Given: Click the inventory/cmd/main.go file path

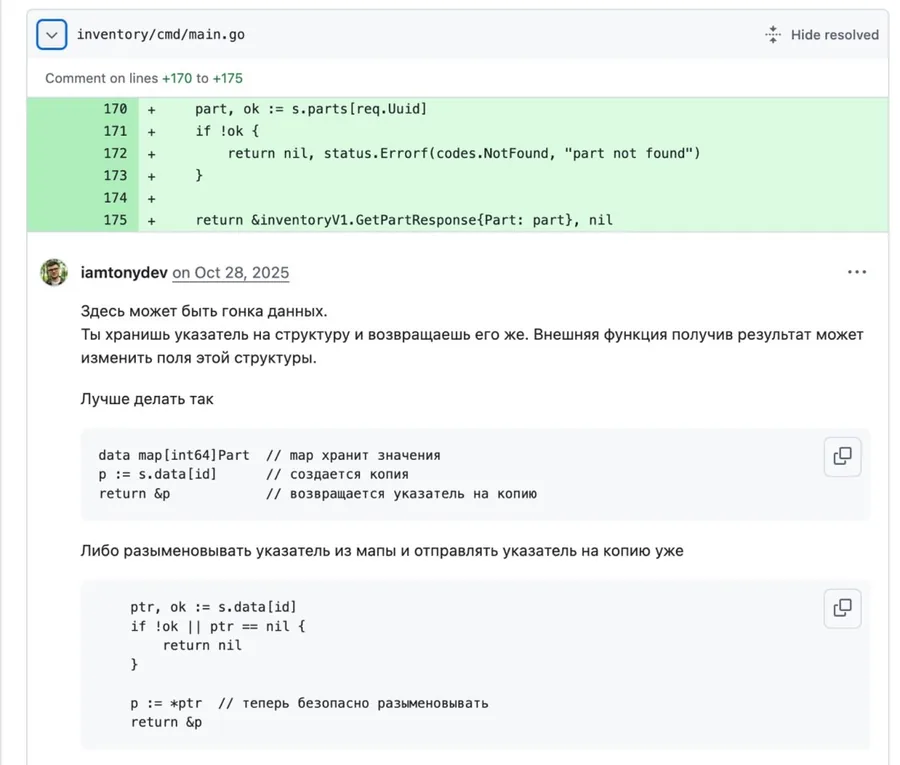Looking at the screenshot, I should tap(161, 34).
